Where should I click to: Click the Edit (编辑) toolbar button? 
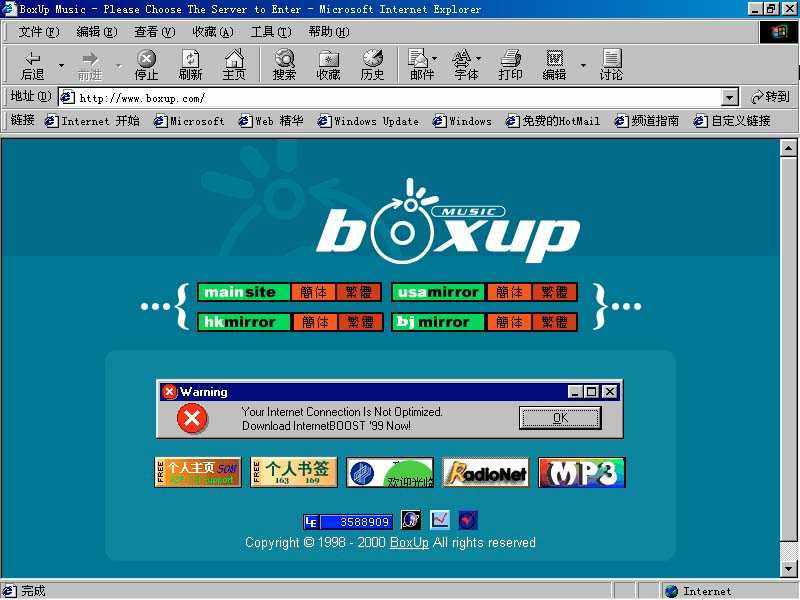pyautogui.click(x=555, y=65)
